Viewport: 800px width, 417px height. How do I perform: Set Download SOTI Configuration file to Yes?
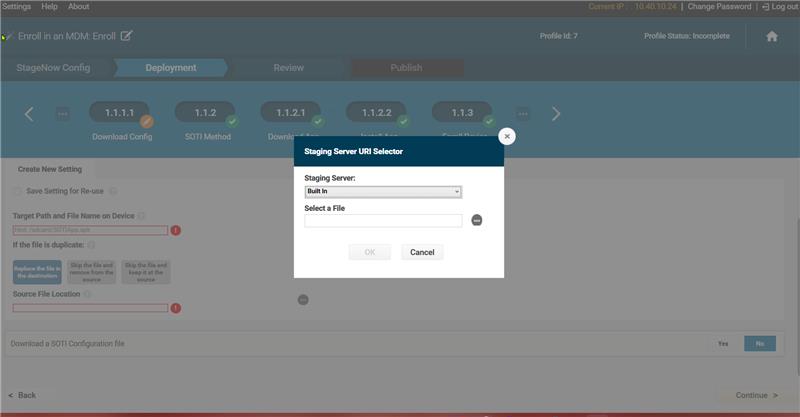723,343
